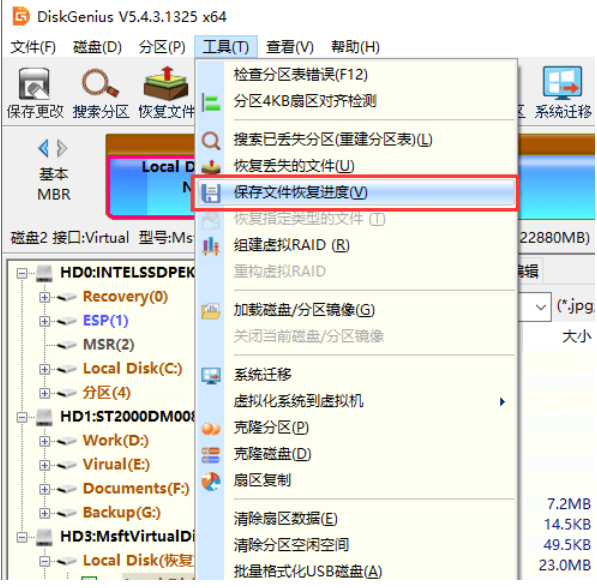
Task: Click the orange spheres icon beside 克隆分区
Action: click(x=211, y=428)
